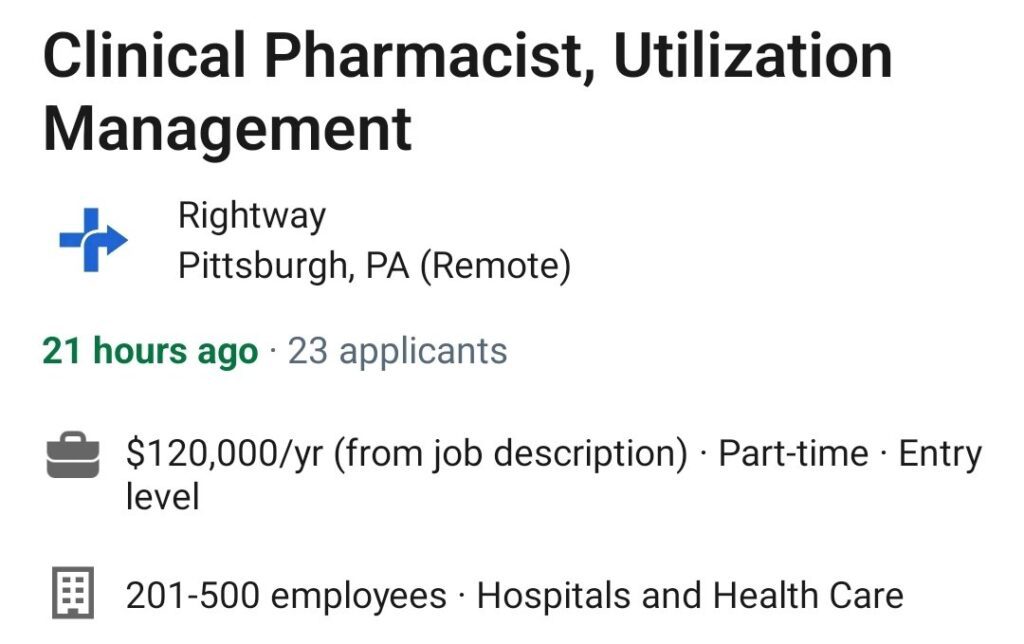Click the word Clinical in the heading
1024x644 pixels.
pos(144,56)
